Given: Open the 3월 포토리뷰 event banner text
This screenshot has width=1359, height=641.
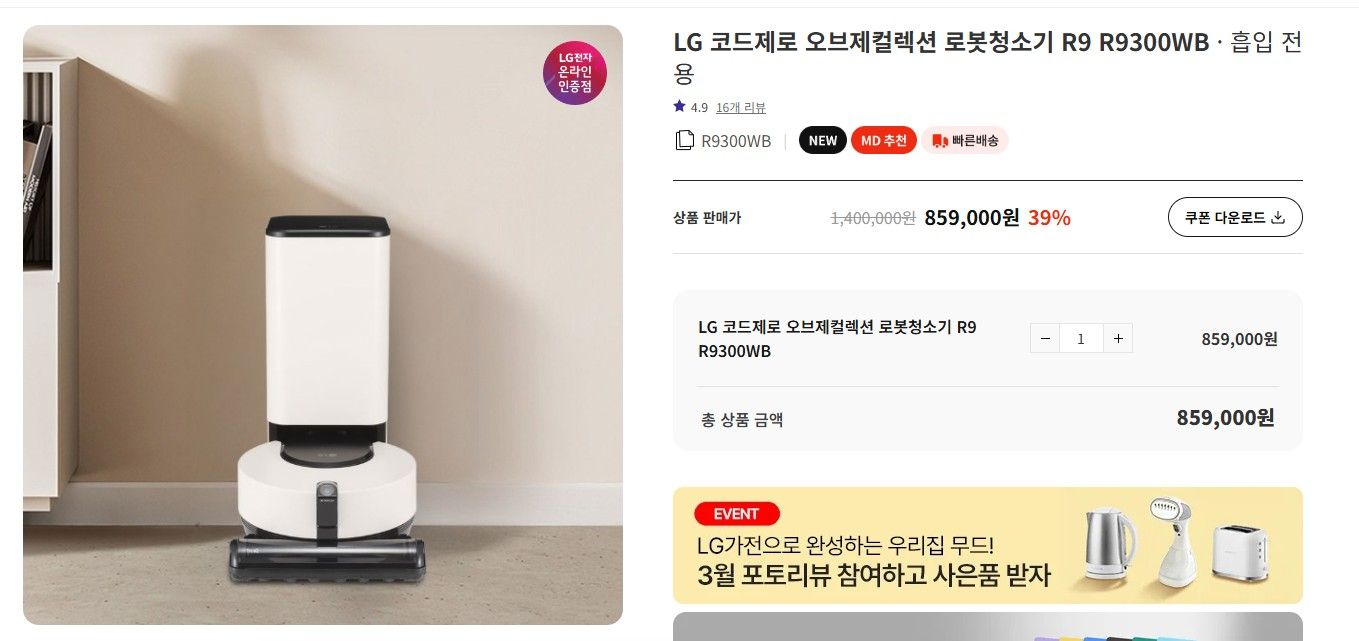Looking at the screenshot, I should pos(874,577).
